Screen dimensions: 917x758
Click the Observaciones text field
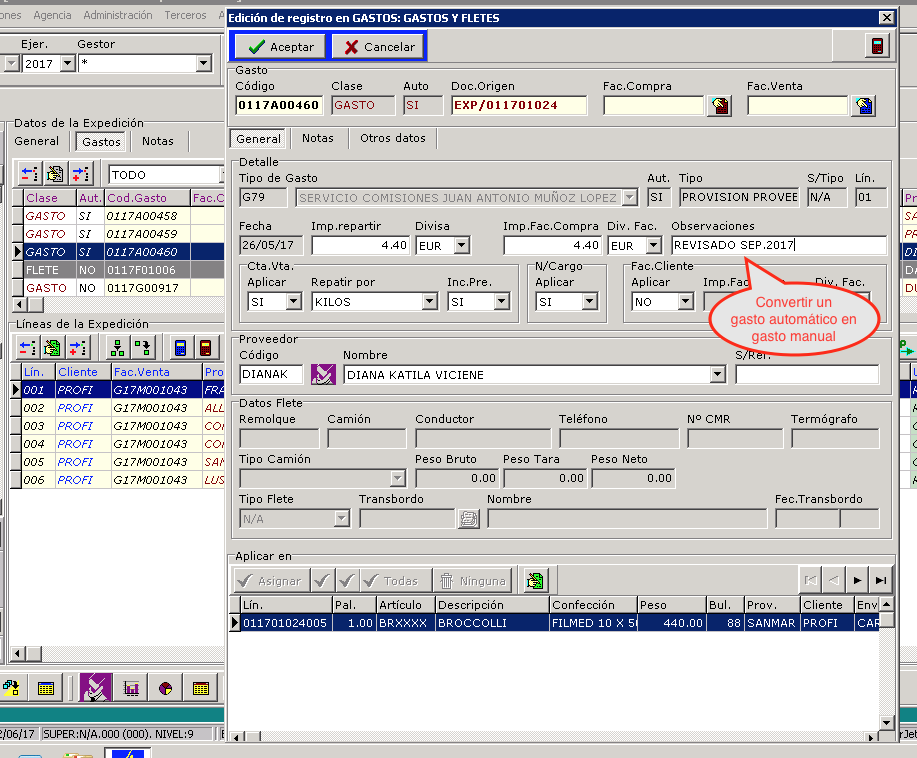(778, 245)
